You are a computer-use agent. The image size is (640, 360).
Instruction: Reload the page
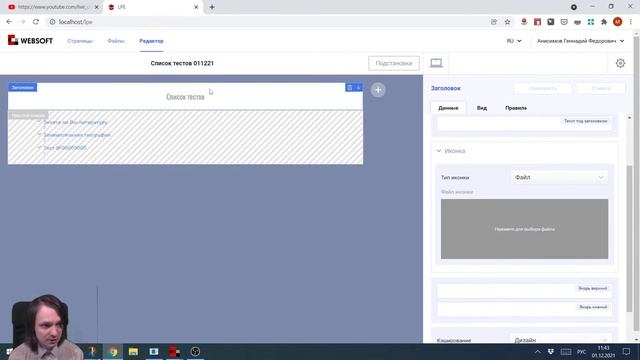pyautogui.click(x=36, y=22)
